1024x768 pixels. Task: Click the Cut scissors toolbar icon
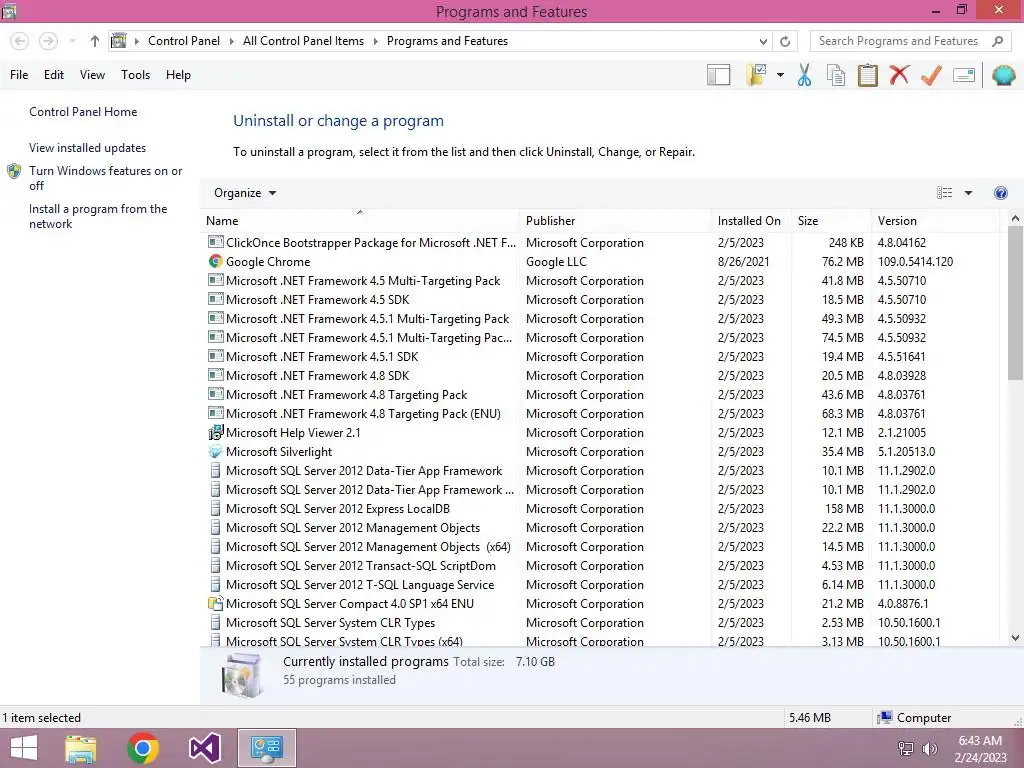pos(804,75)
